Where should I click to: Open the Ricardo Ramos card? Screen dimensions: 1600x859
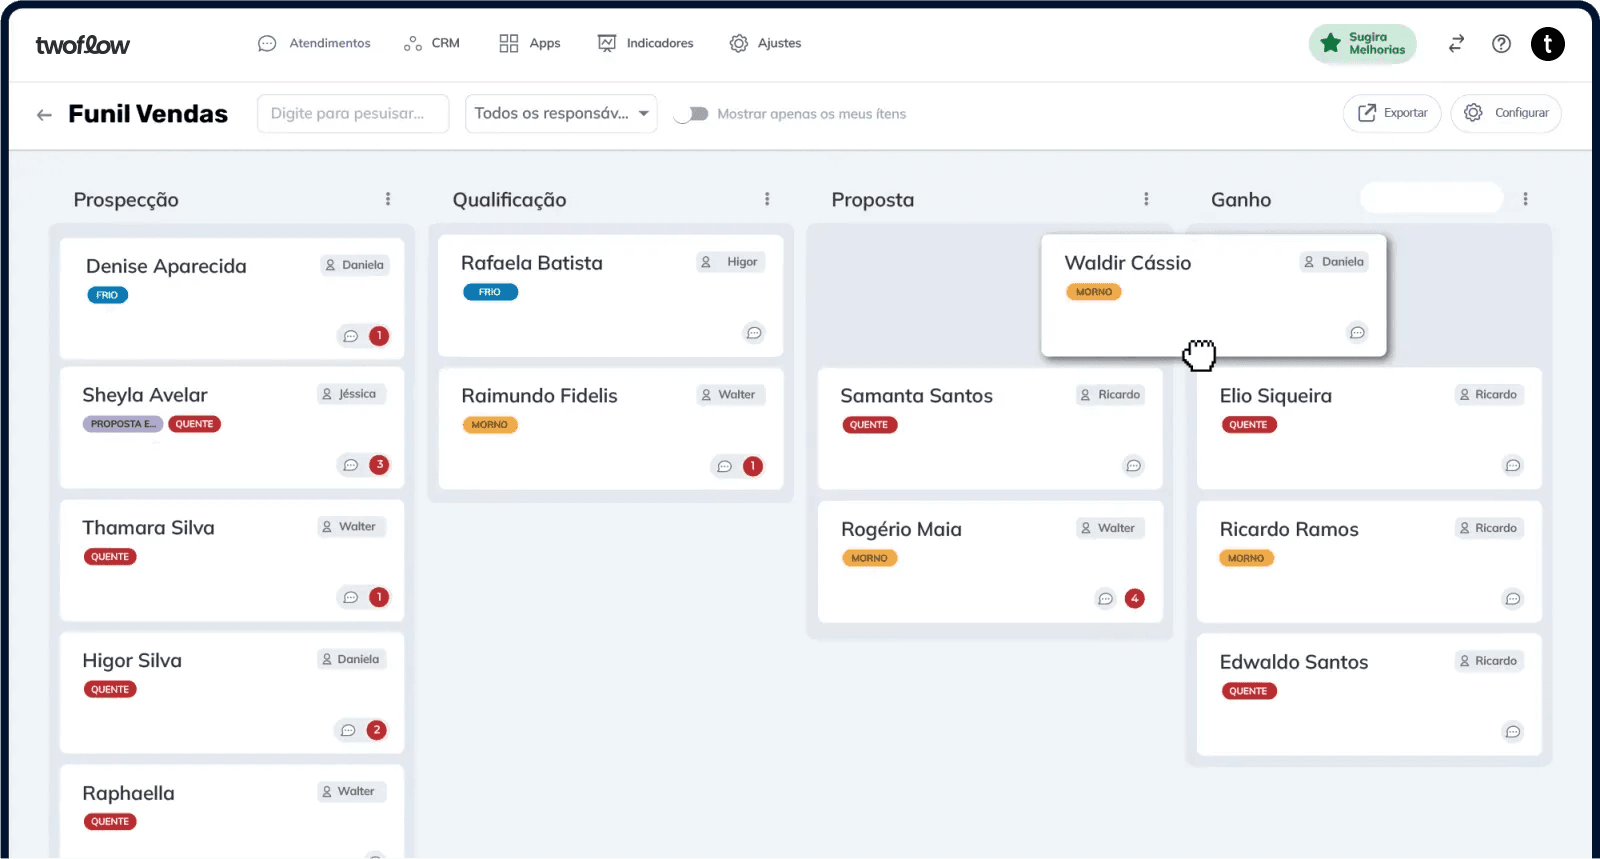point(1369,562)
